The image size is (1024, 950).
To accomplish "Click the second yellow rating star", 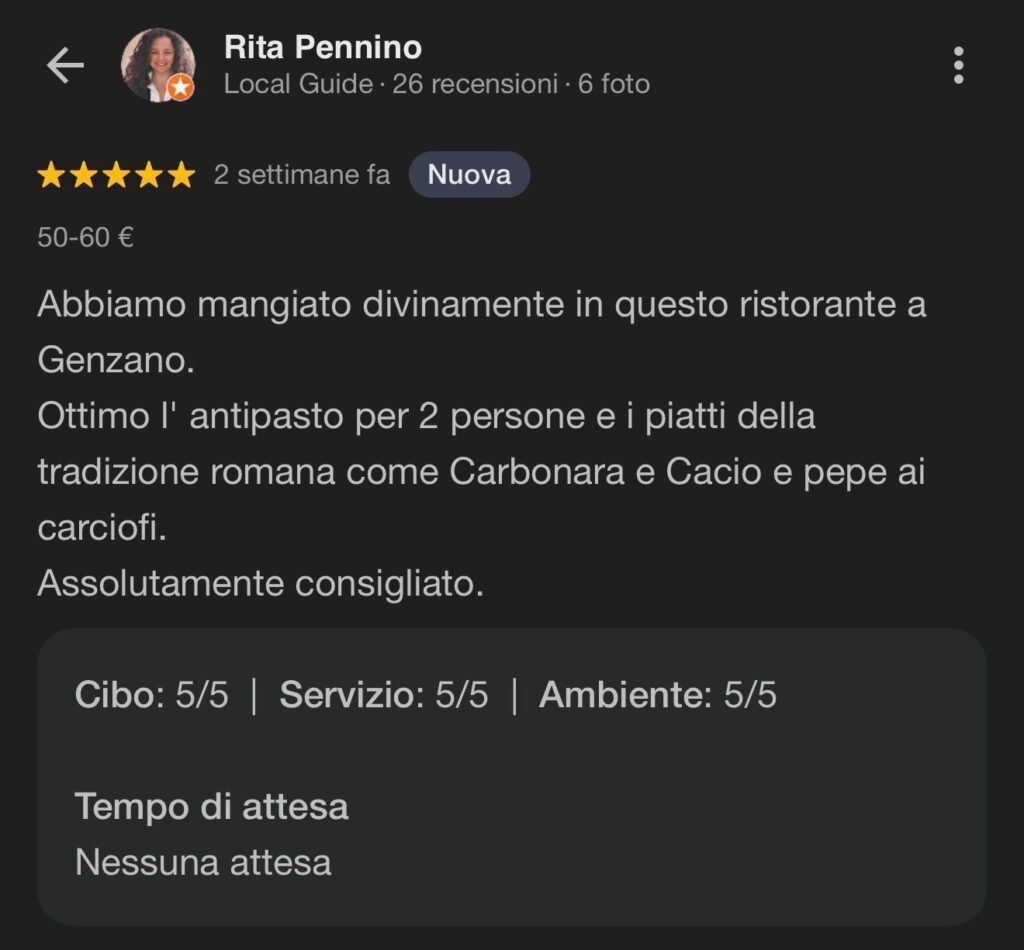I will tap(83, 176).
